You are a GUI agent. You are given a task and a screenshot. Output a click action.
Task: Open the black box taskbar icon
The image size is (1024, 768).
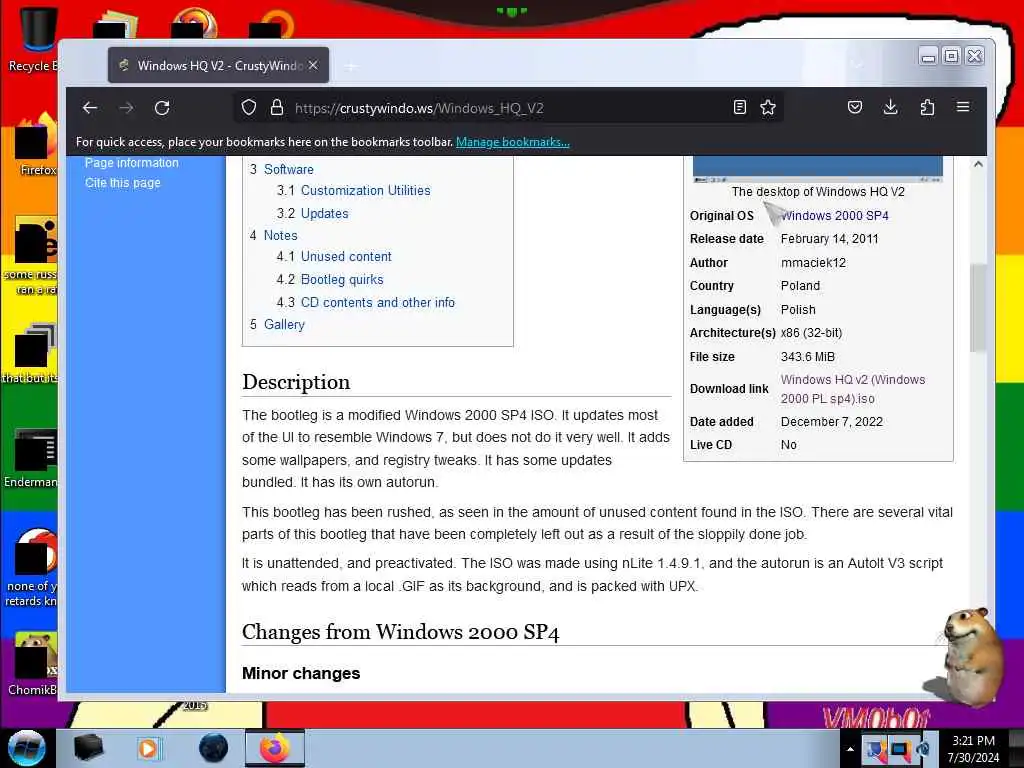(x=88, y=748)
